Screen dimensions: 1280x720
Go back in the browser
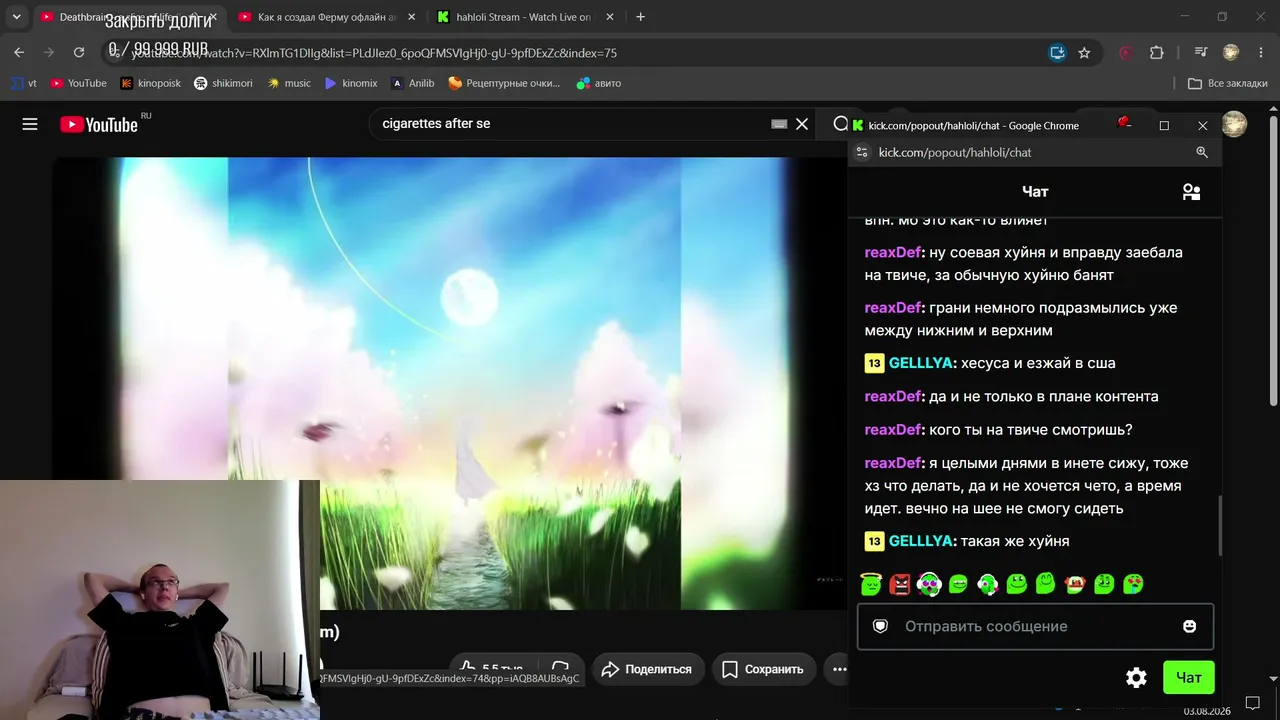pyautogui.click(x=19, y=53)
